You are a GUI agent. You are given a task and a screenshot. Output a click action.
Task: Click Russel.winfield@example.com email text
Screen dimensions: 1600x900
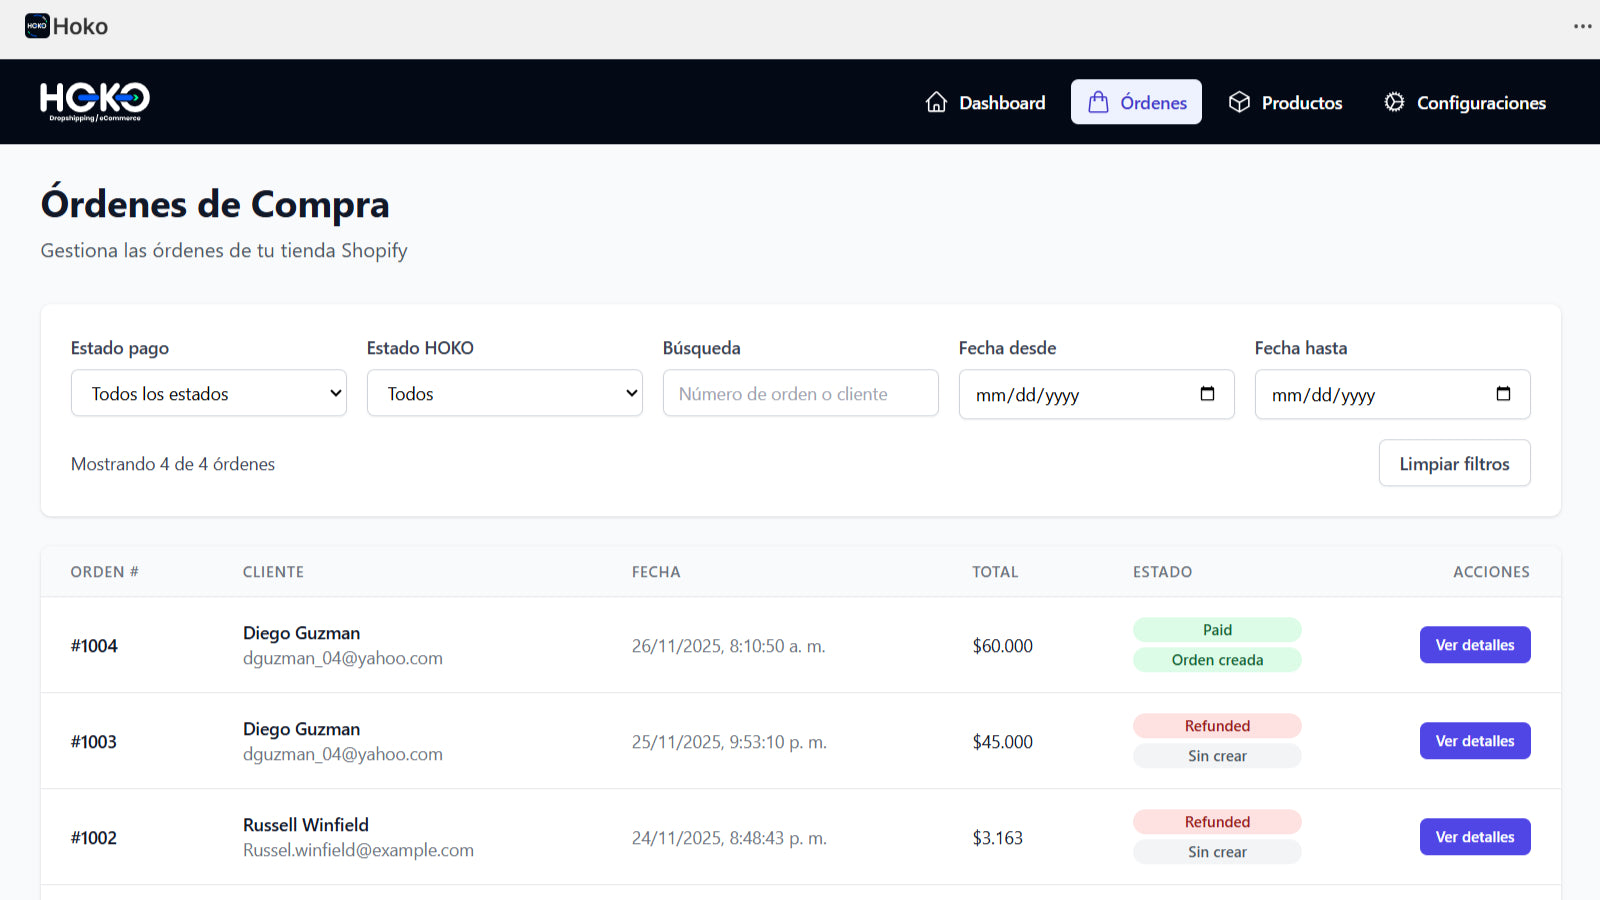(x=358, y=850)
